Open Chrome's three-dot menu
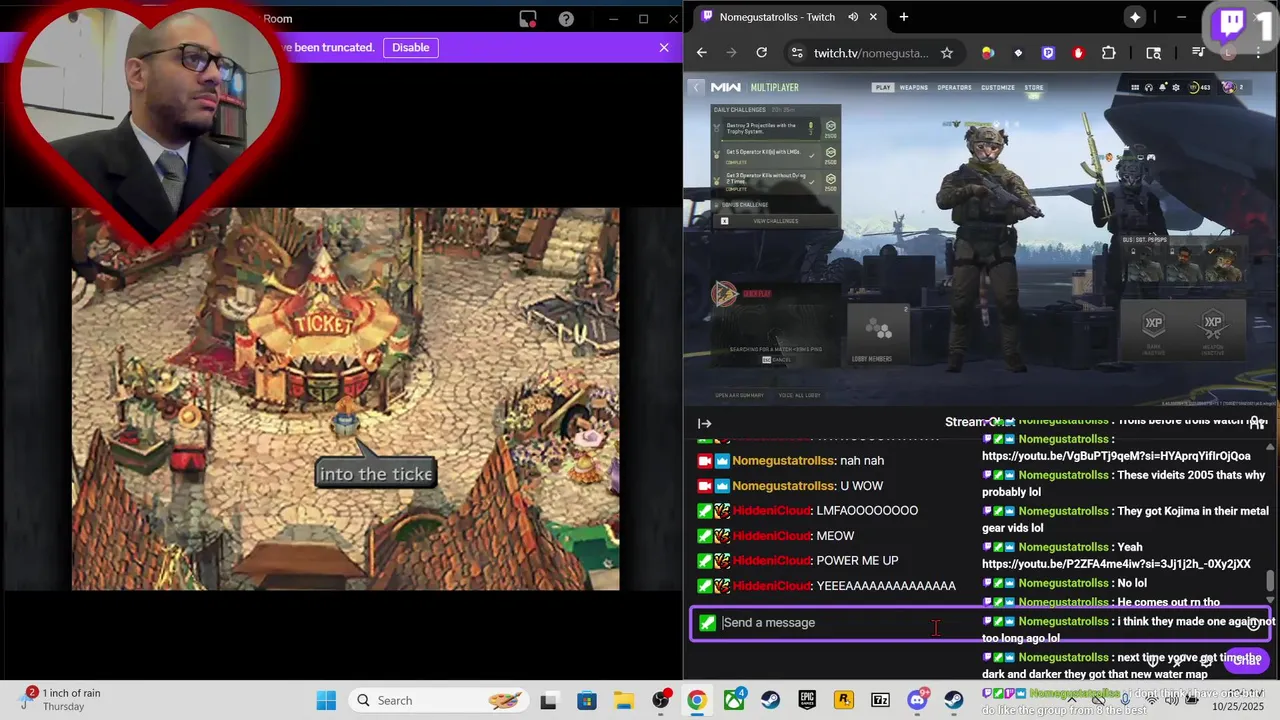1280x720 pixels. (1258, 53)
